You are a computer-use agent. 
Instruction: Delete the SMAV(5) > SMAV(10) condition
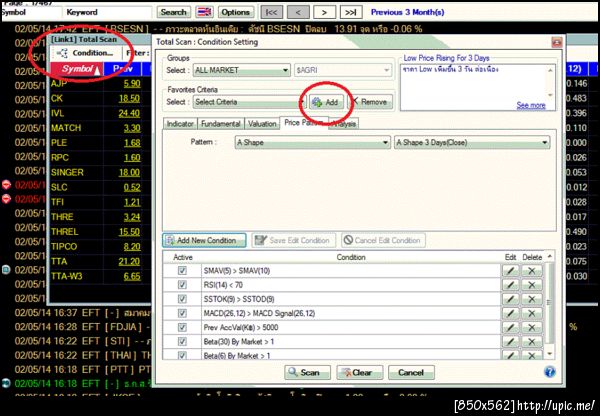[532, 271]
